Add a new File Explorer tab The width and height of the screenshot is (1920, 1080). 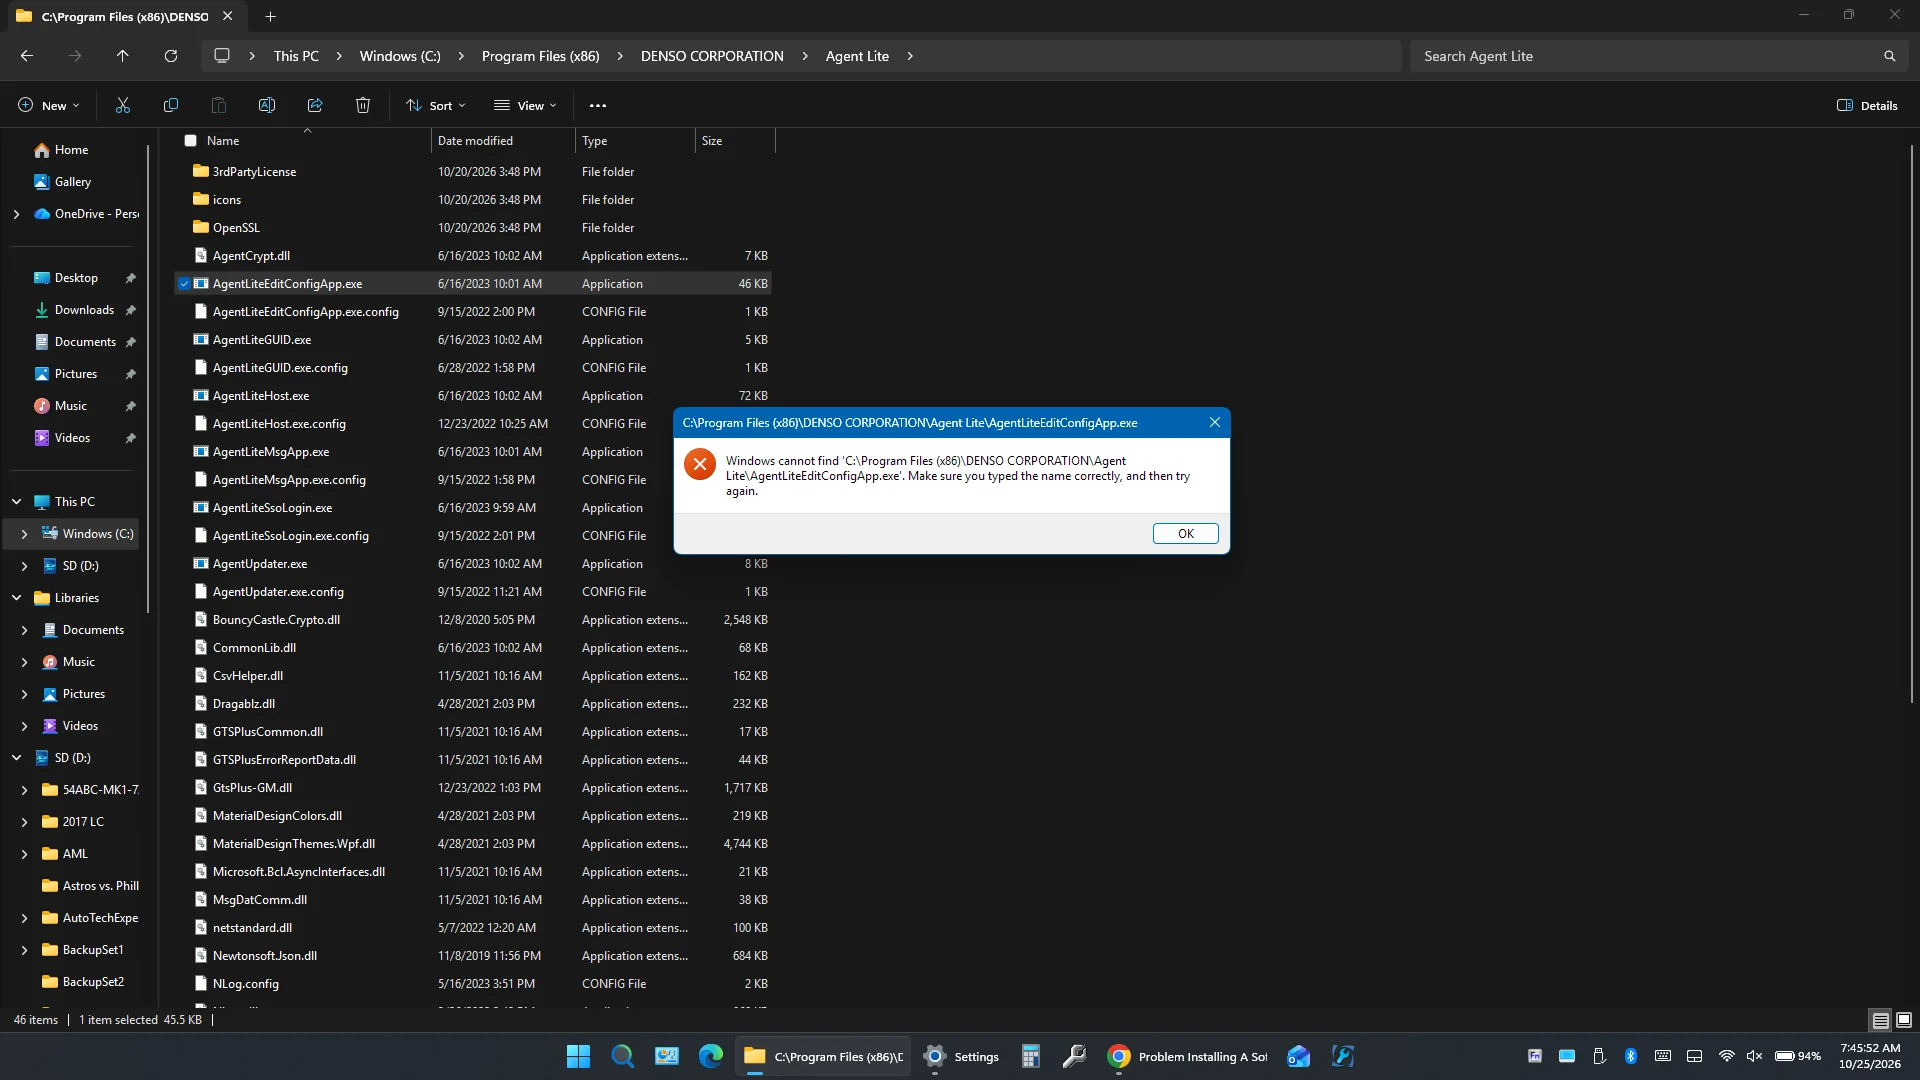[270, 16]
